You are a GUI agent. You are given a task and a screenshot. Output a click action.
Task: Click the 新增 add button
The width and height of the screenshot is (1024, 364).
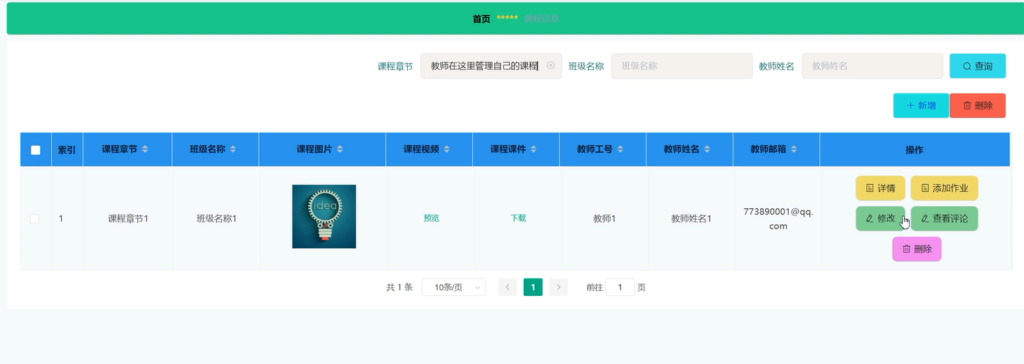point(921,106)
